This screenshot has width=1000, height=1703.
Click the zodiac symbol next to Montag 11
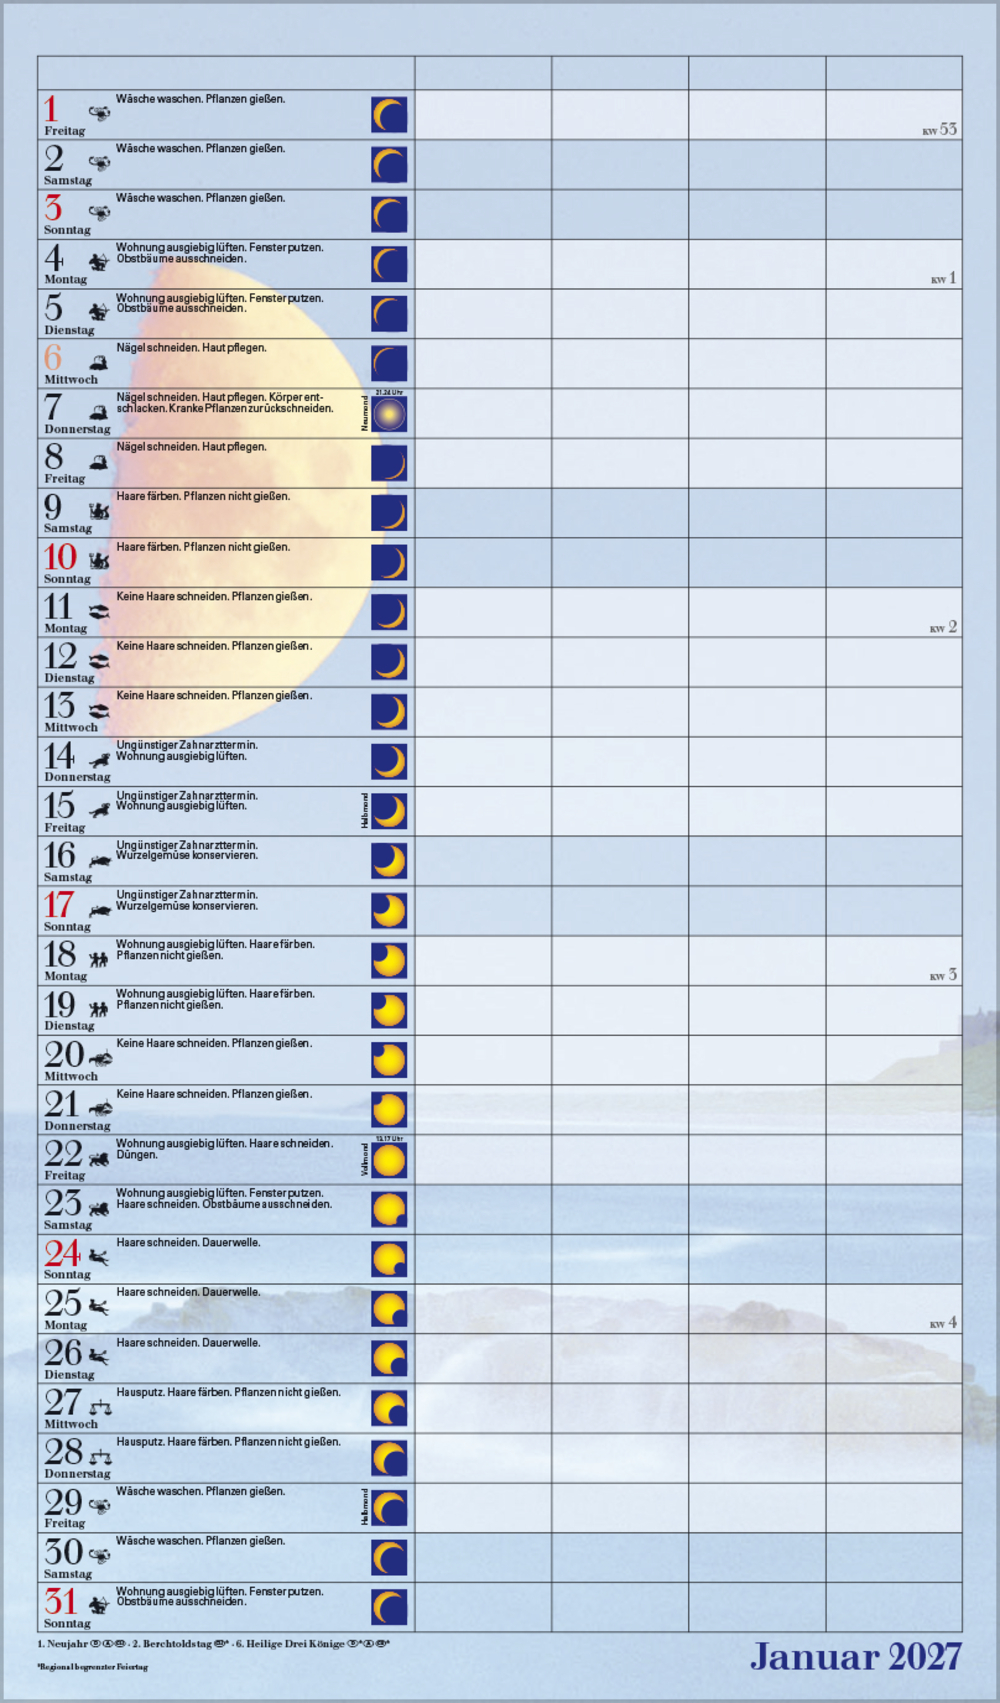click(x=98, y=611)
